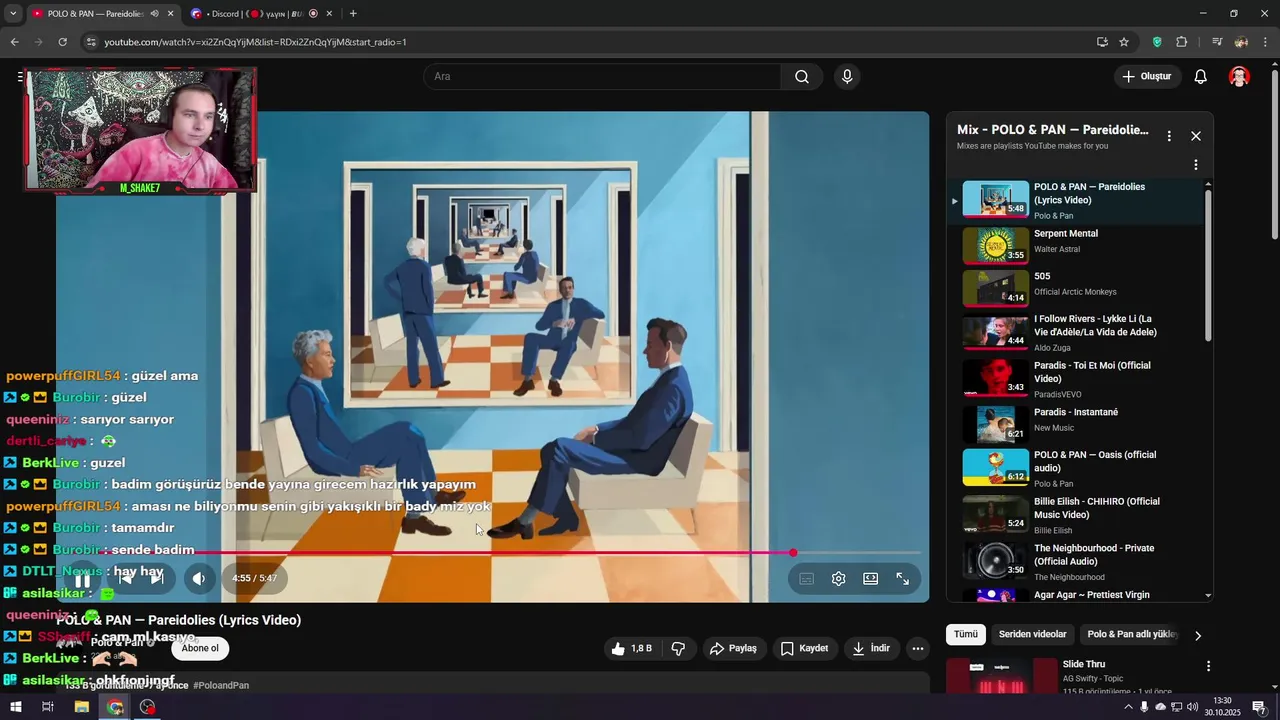
Task: Play Serpent Mental from the mix
Action: (1075, 245)
